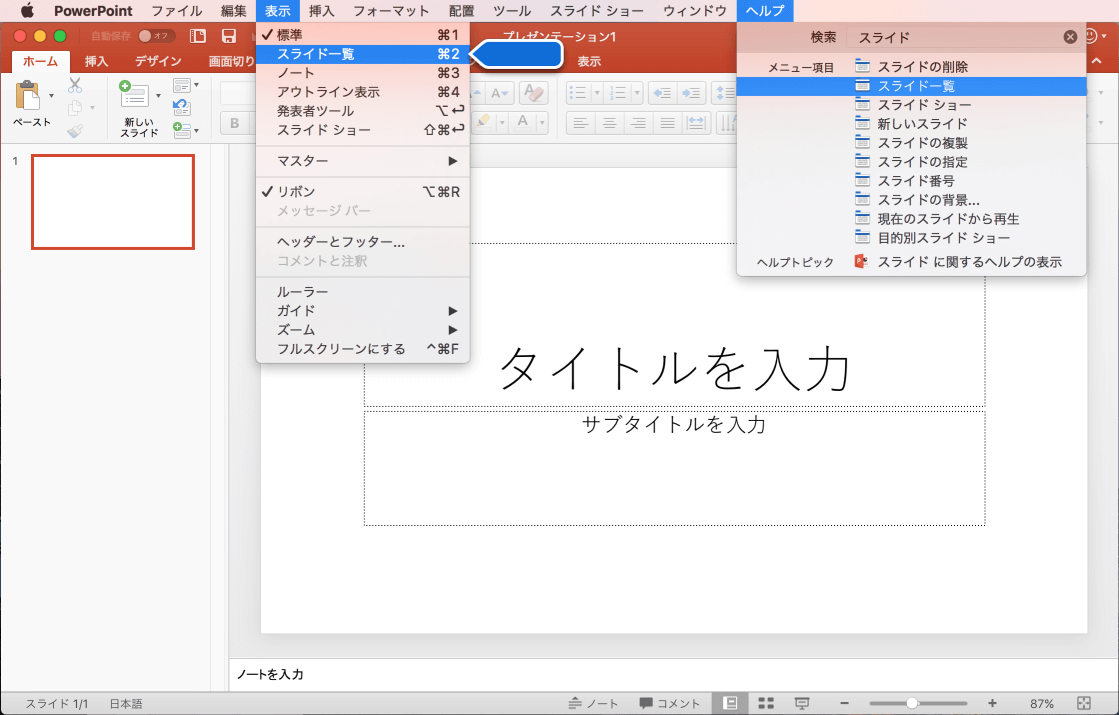Image resolution: width=1119 pixels, height=715 pixels.
Task: Choose ヘッダーとフッター... menu item
Action: point(363,241)
